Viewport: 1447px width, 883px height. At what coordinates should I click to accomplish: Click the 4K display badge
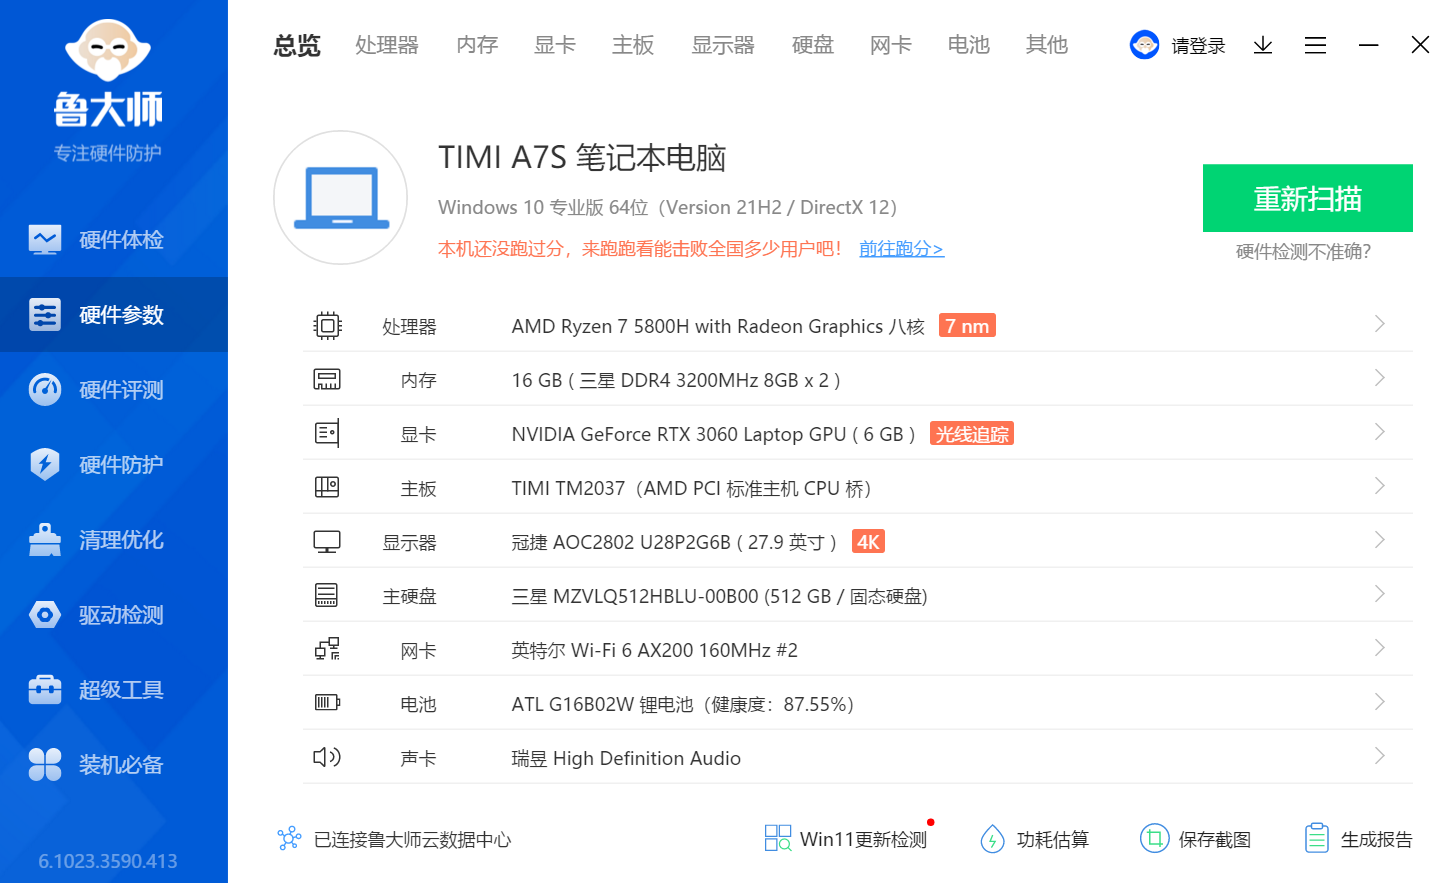868,542
